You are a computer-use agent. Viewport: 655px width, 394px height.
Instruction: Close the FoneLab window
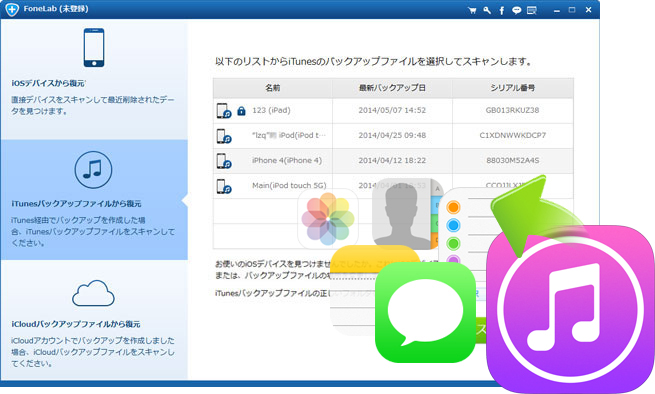(x=588, y=10)
